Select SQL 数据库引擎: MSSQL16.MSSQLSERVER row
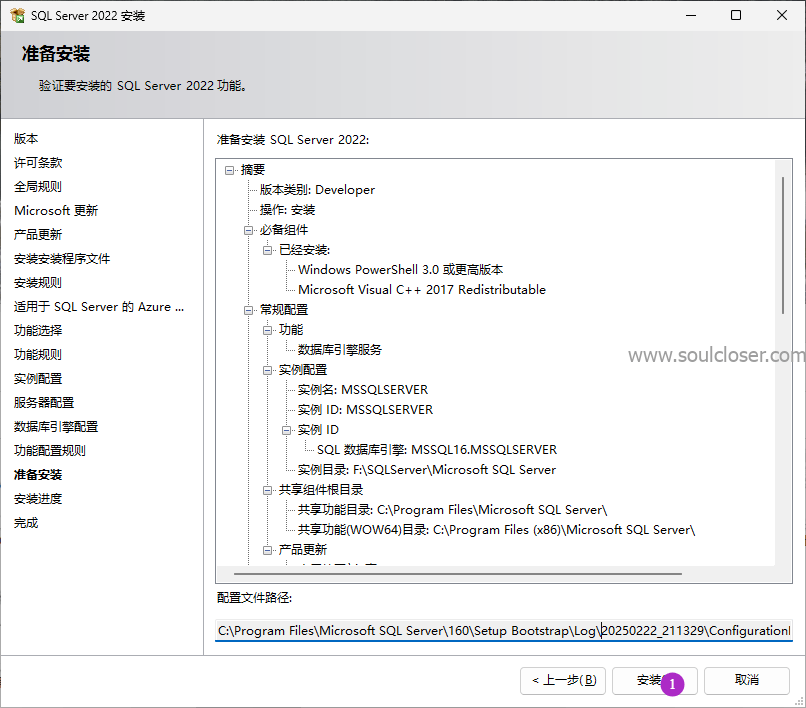The image size is (806, 708). point(437,450)
